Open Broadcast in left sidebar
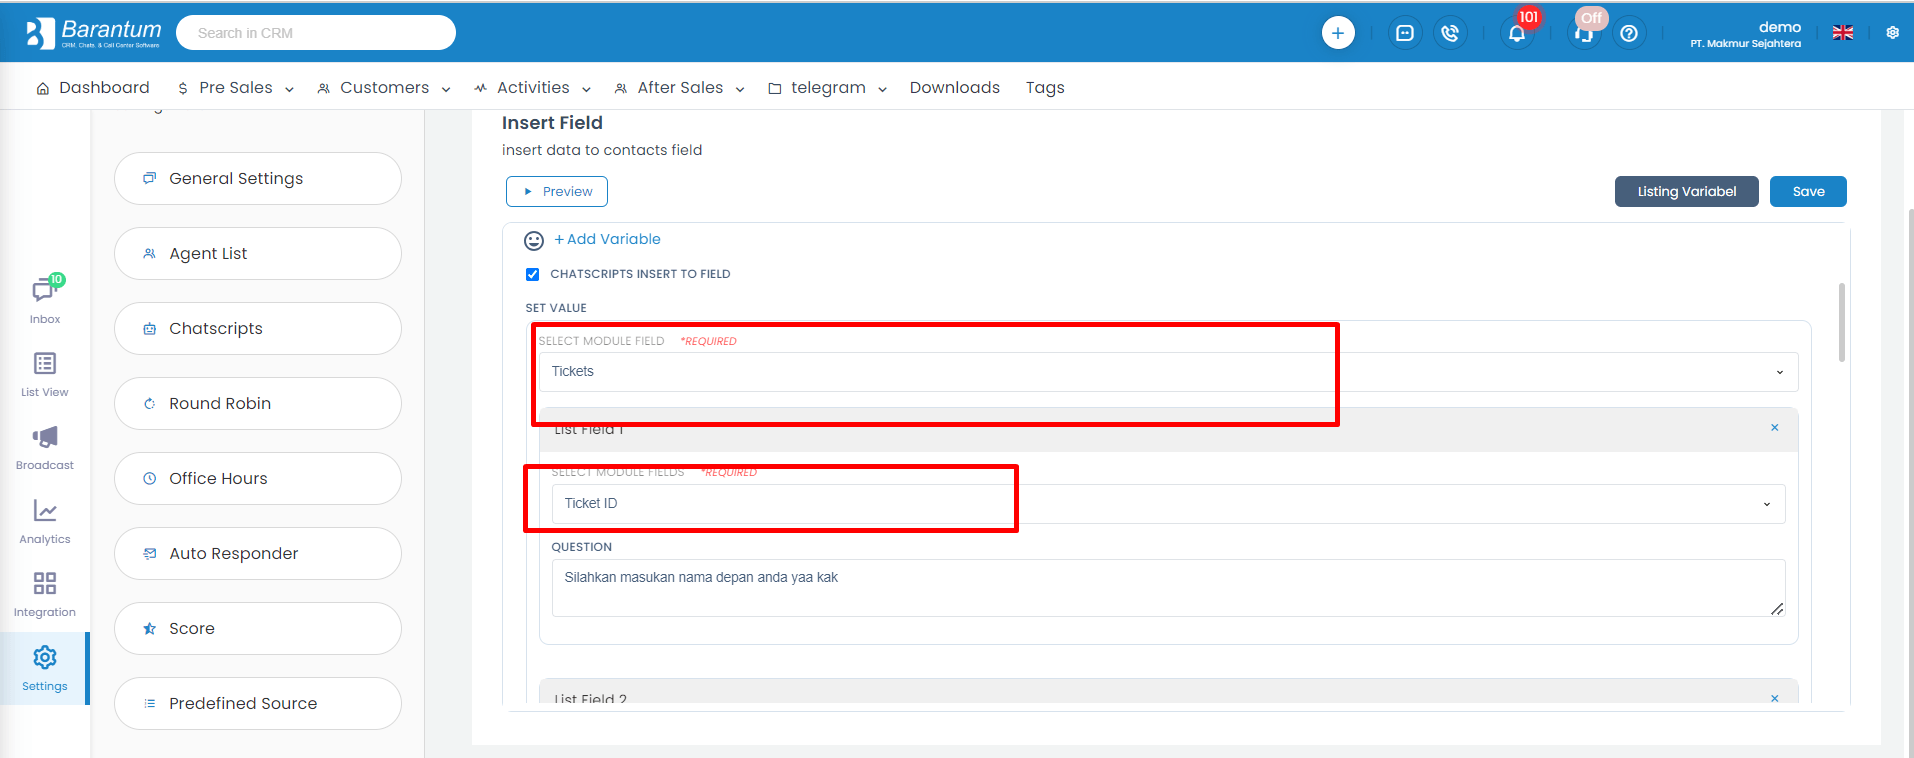The width and height of the screenshot is (1914, 758). coord(45,448)
